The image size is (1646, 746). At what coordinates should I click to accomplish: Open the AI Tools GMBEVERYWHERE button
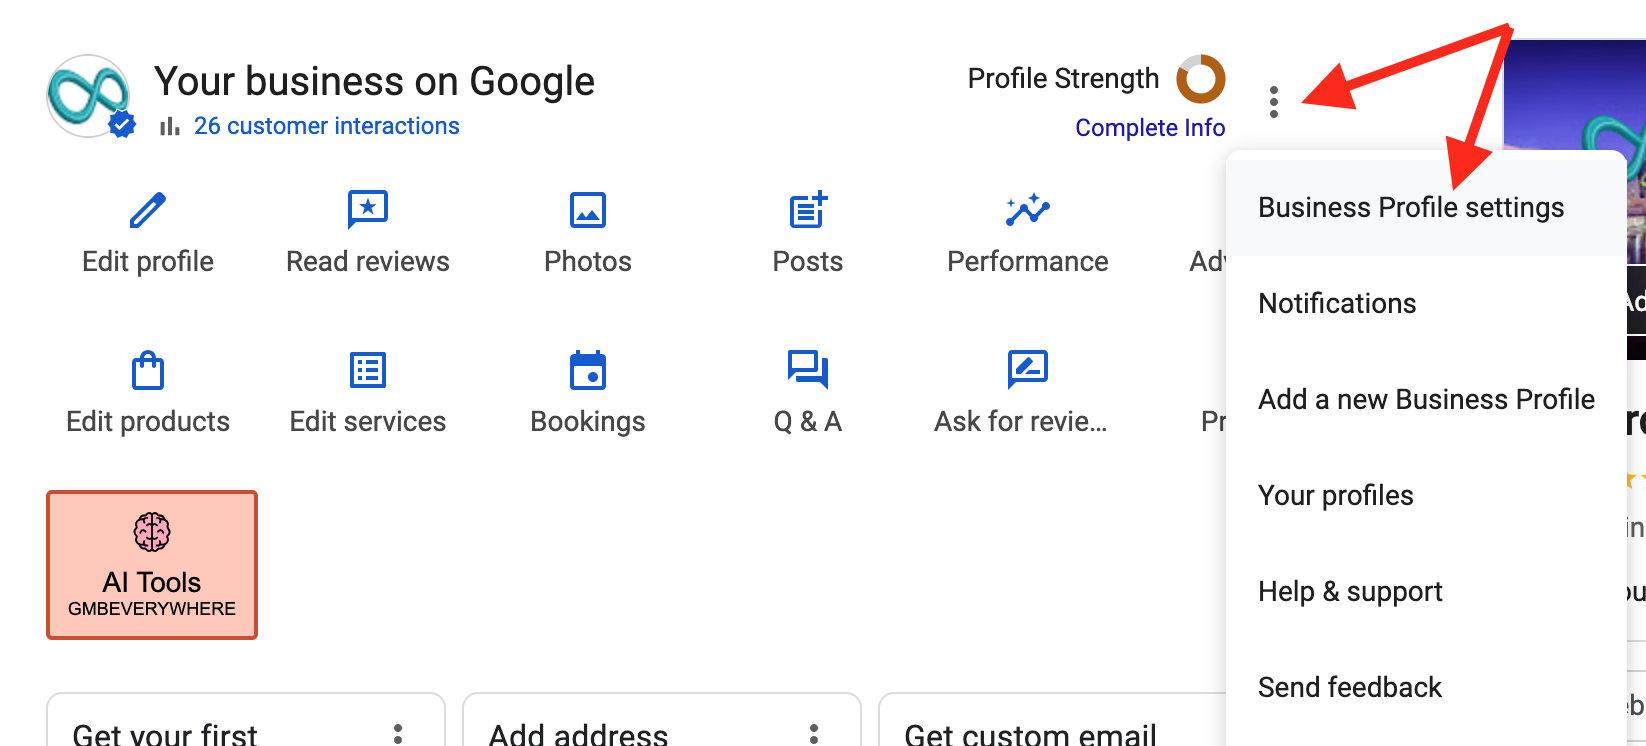[152, 565]
